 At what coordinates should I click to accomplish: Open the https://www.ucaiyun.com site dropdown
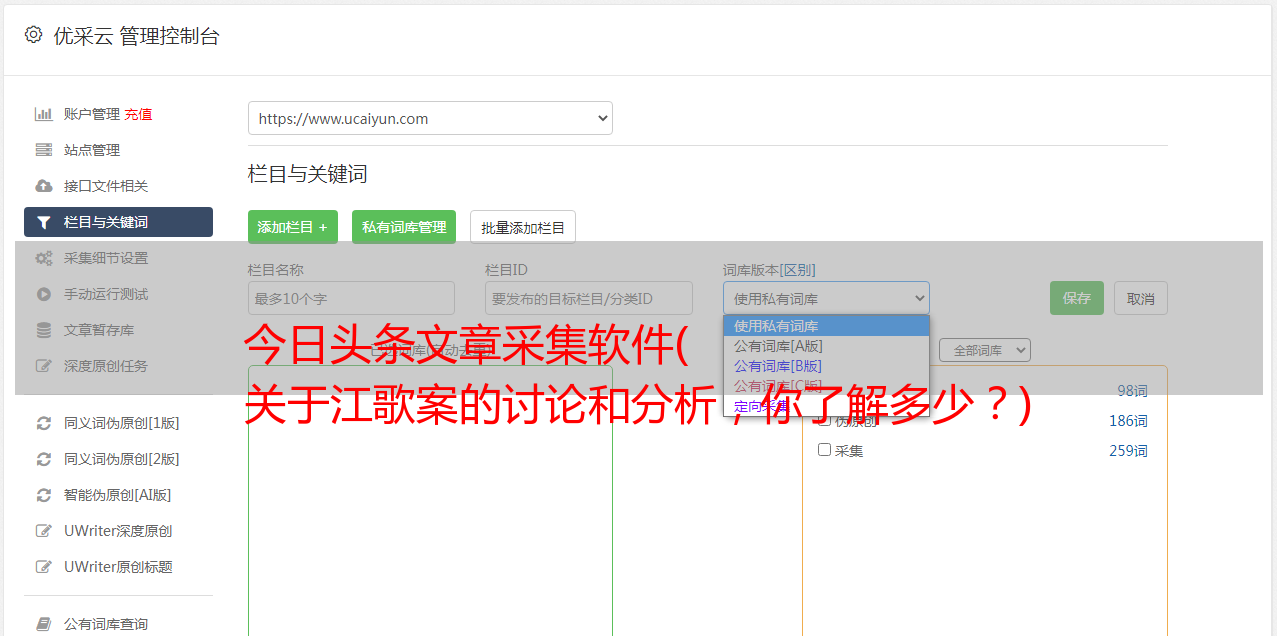(430, 118)
